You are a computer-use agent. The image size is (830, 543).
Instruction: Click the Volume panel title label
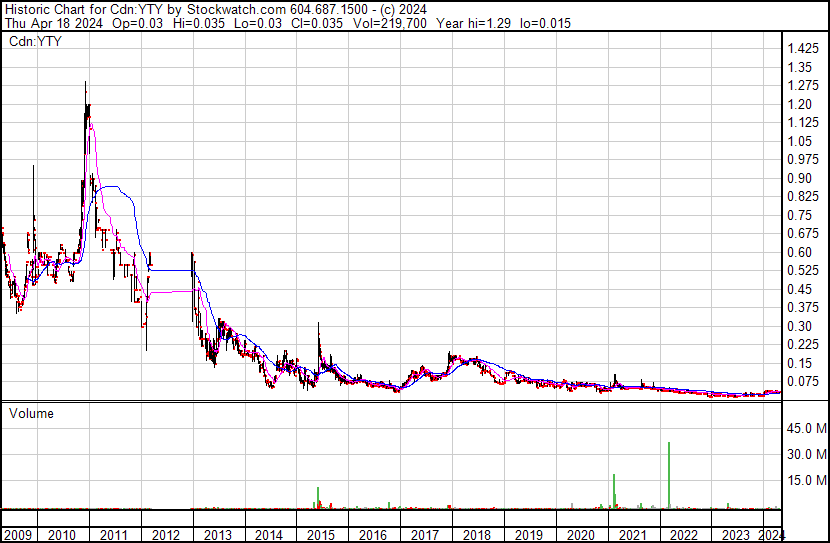point(32,413)
